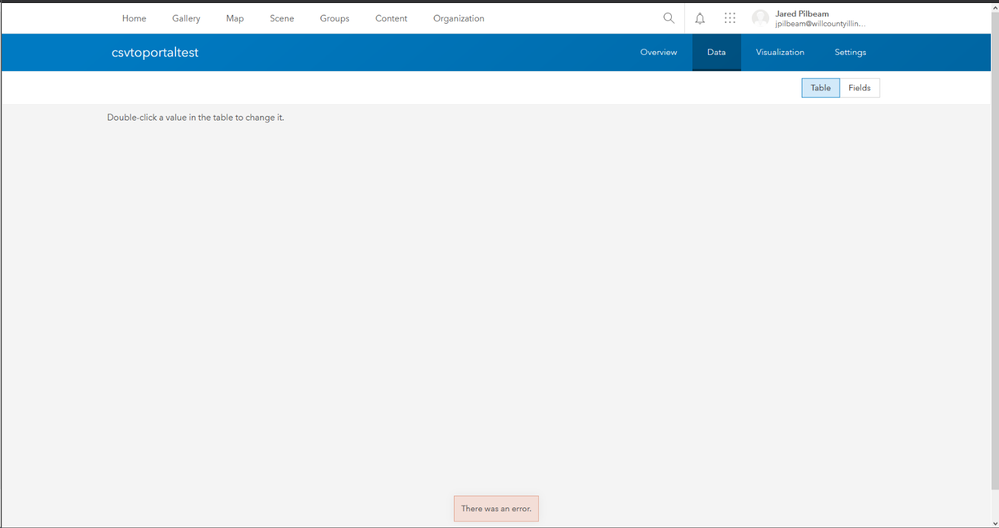Open the app launcher grid
This screenshot has width=999, height=528.
pyautogui.click(x=729, y=18)
